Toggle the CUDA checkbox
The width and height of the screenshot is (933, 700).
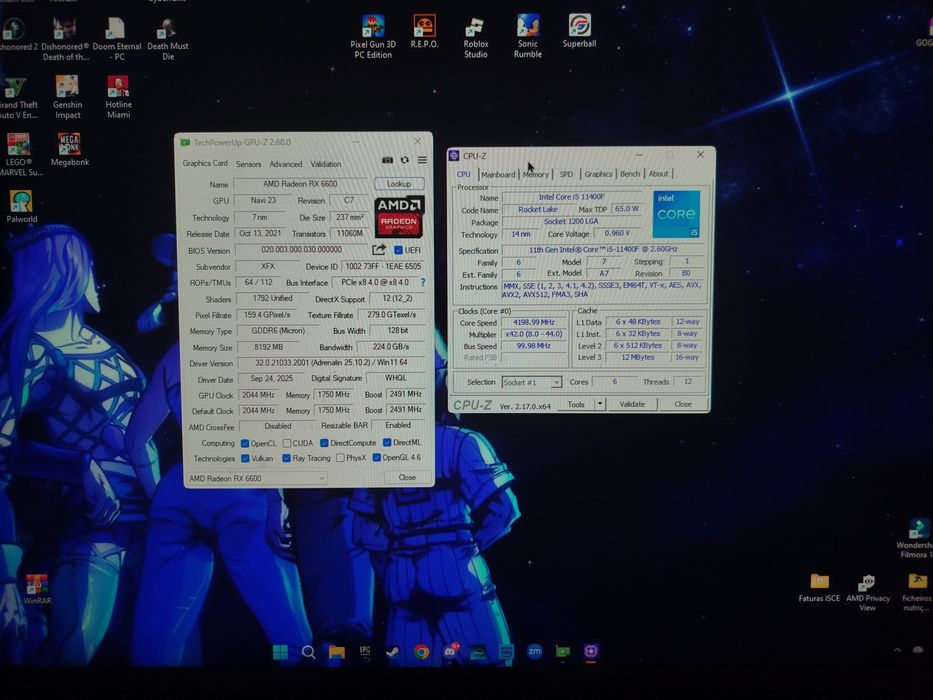(287, 443)
